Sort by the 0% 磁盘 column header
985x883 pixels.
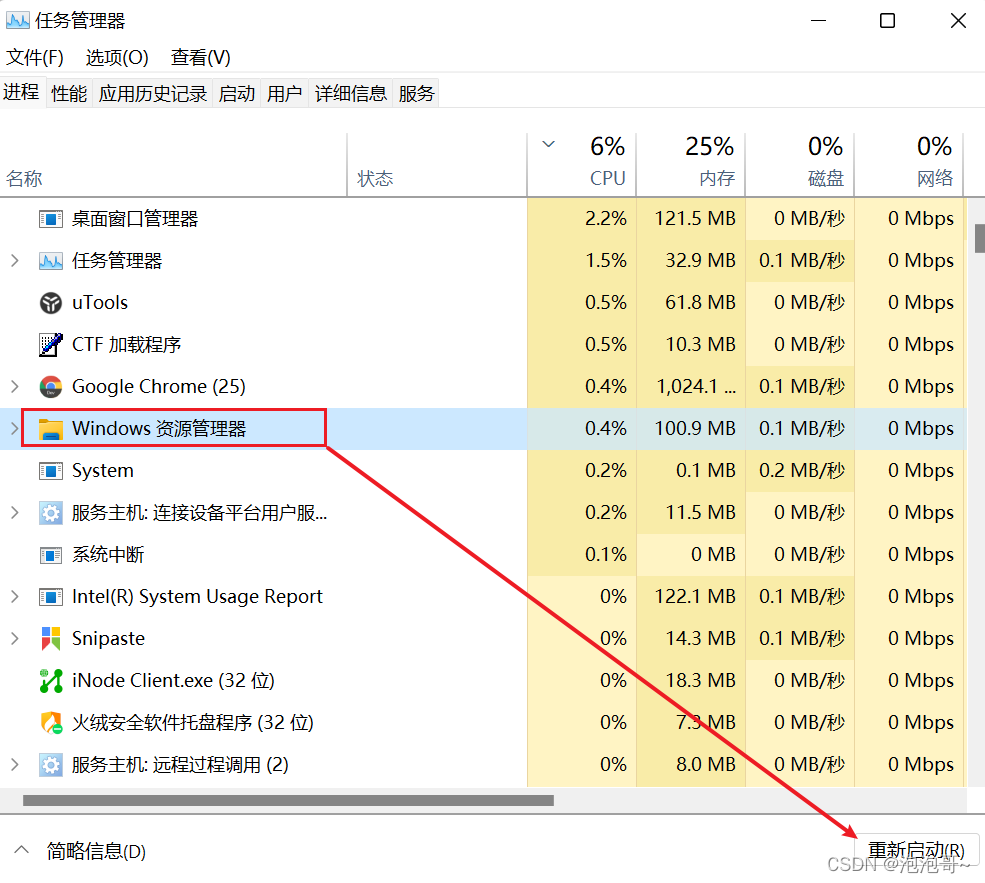(800, 165)
